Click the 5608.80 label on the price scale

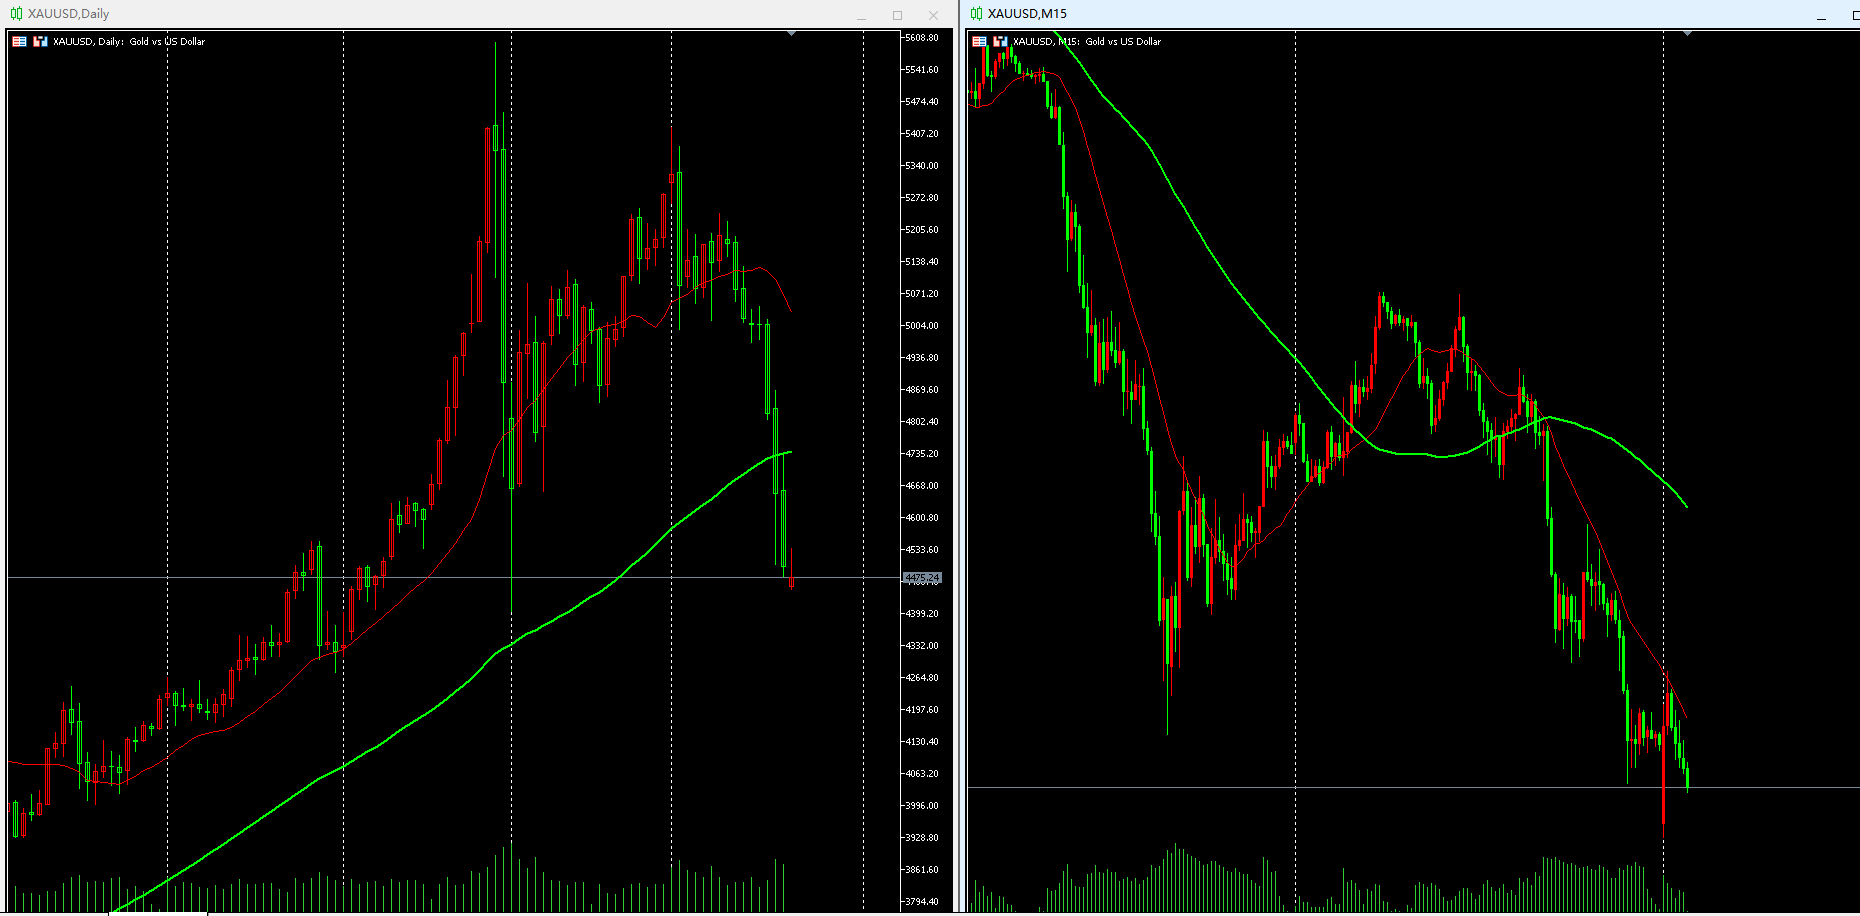point(921,38)
